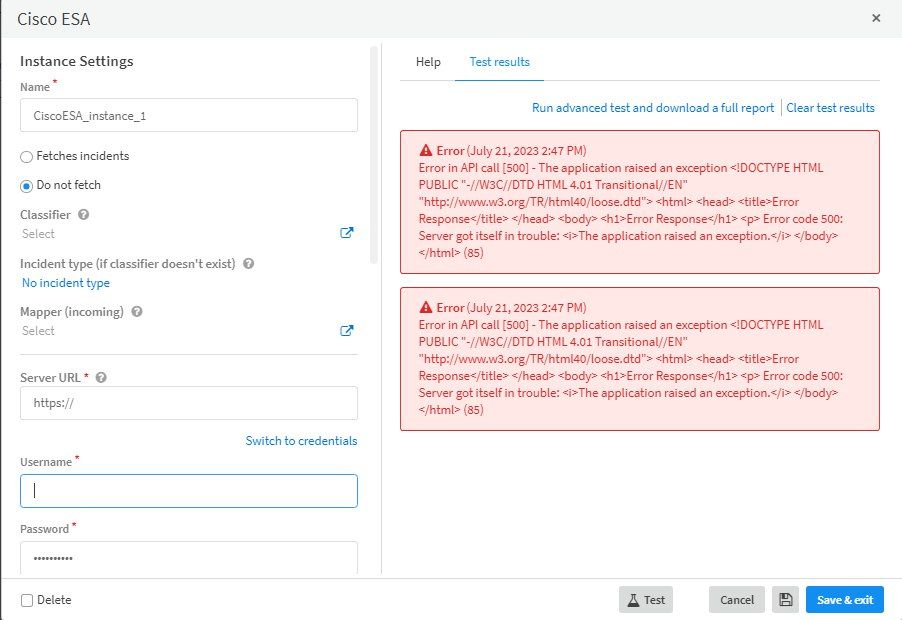
Task: Switch to the Help tab
Action: pos(428,62)
